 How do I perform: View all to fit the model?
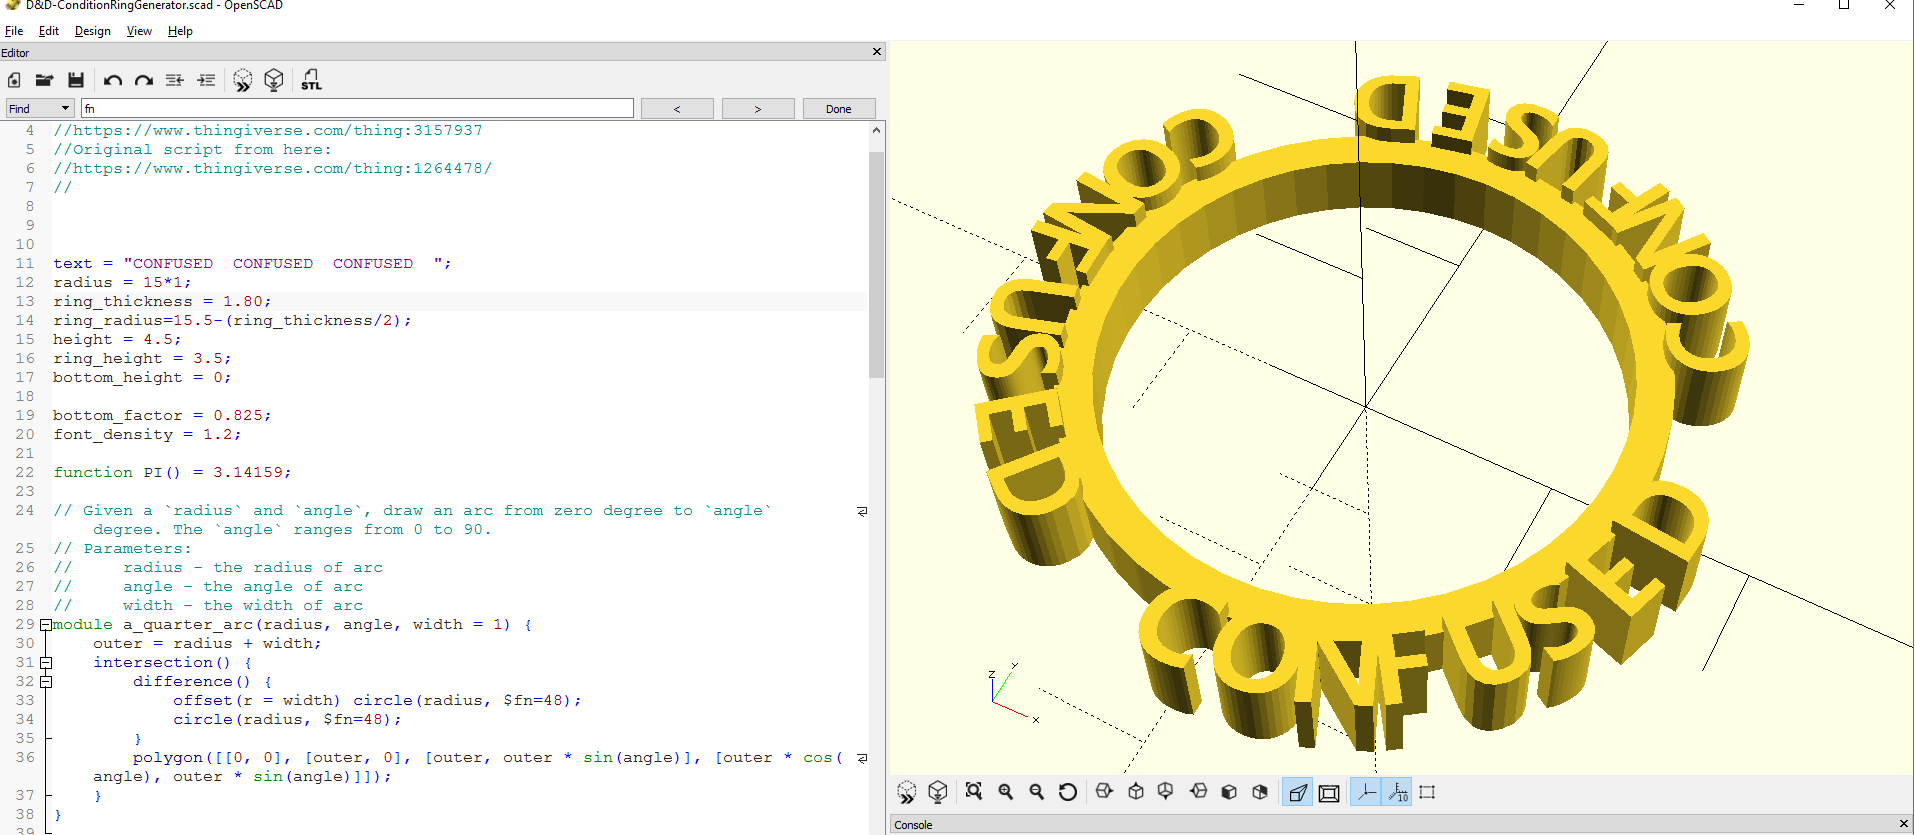(x=974, y=792)
